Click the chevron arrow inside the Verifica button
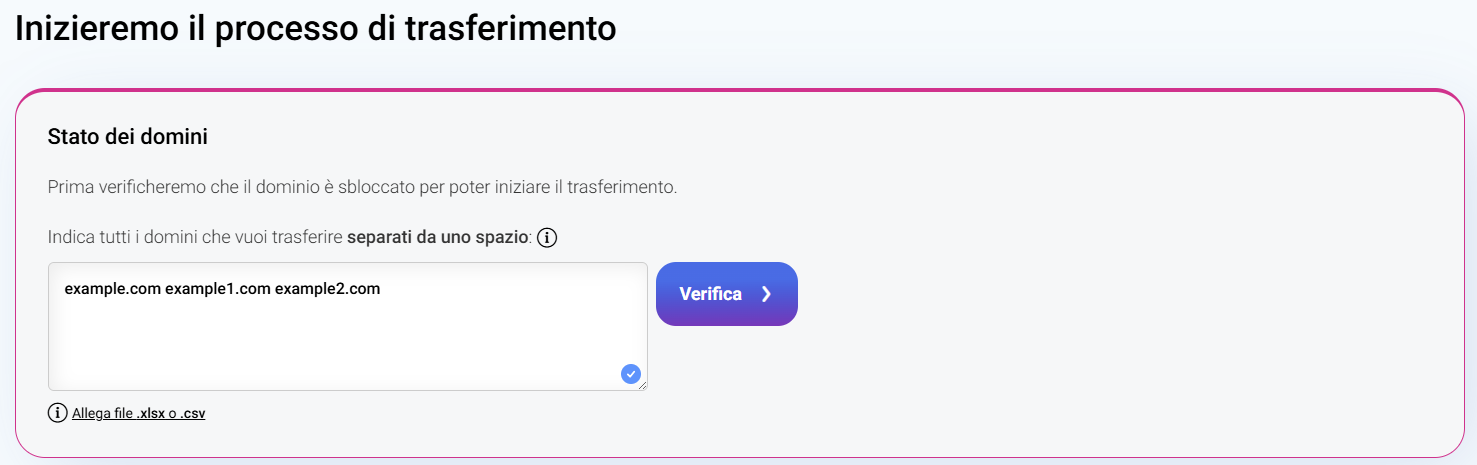1477x465 pixels. (766, 294)
